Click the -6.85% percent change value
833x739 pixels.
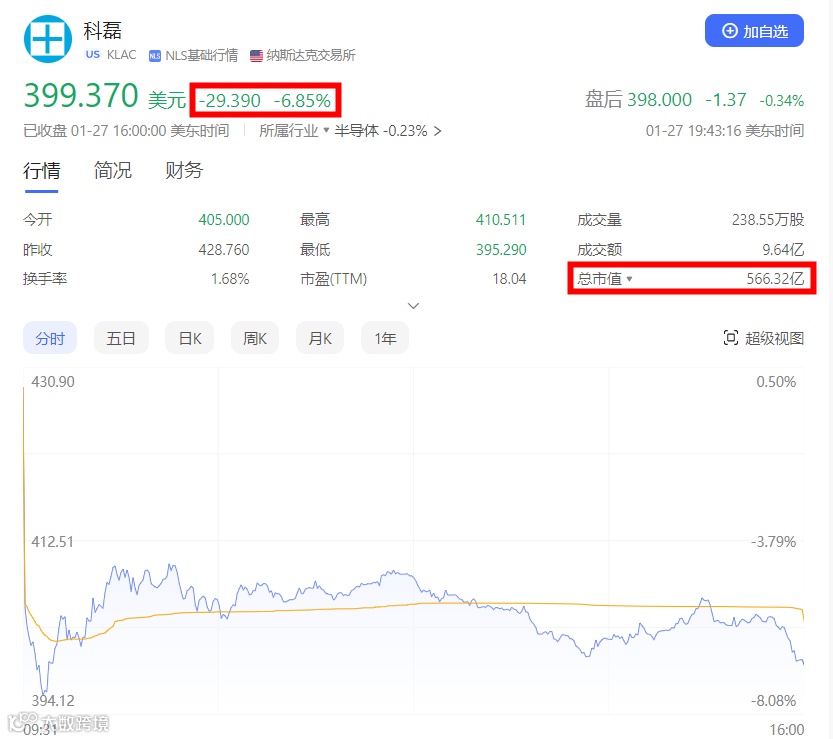[x=302, y=100]
